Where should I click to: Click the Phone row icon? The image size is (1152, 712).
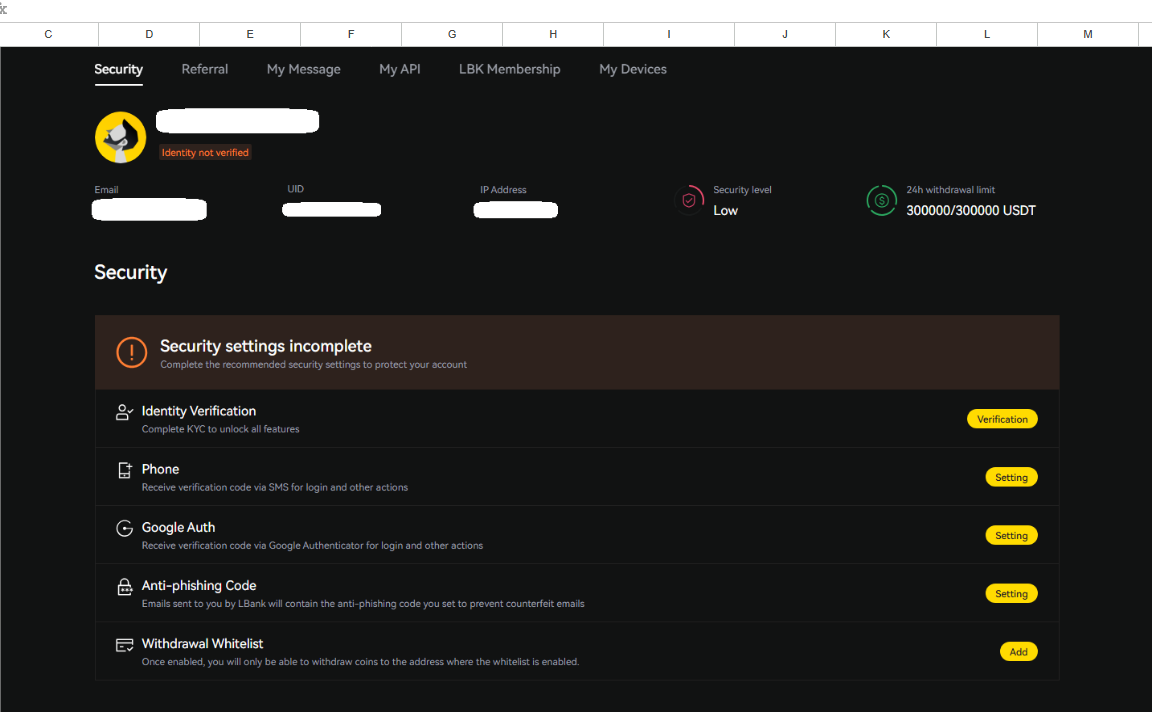[x=125, y=470]
